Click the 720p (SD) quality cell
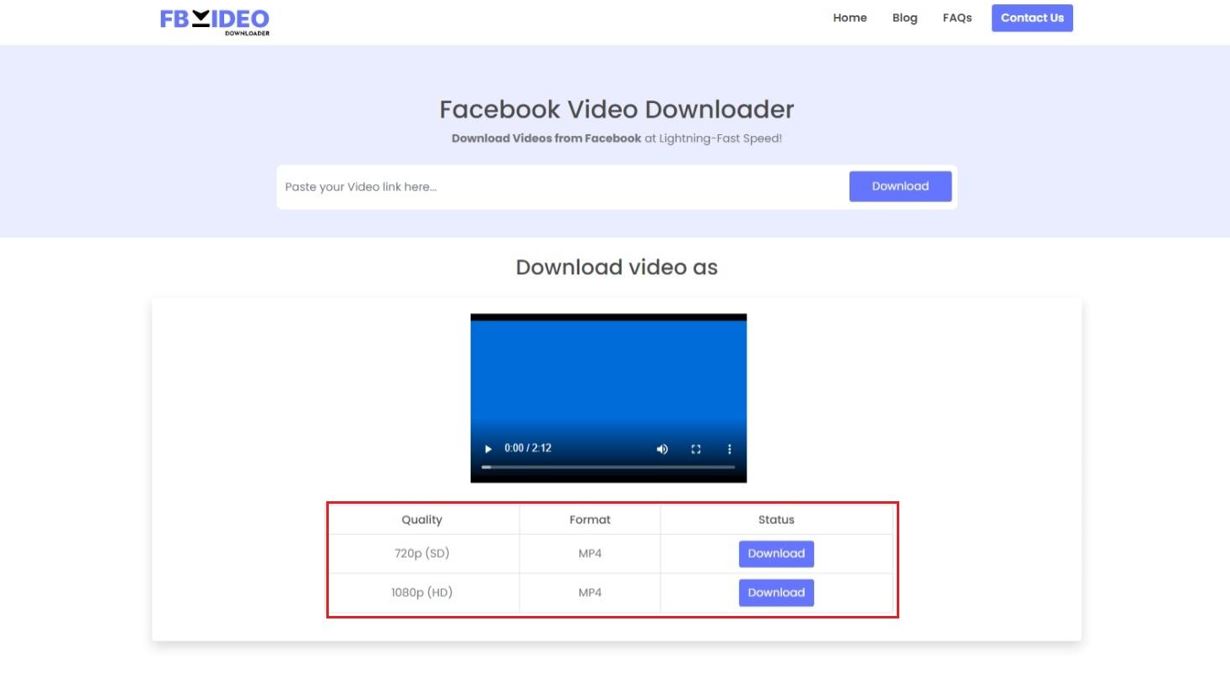This screenshot has width=1230, height=673. [x=422, y=554]
